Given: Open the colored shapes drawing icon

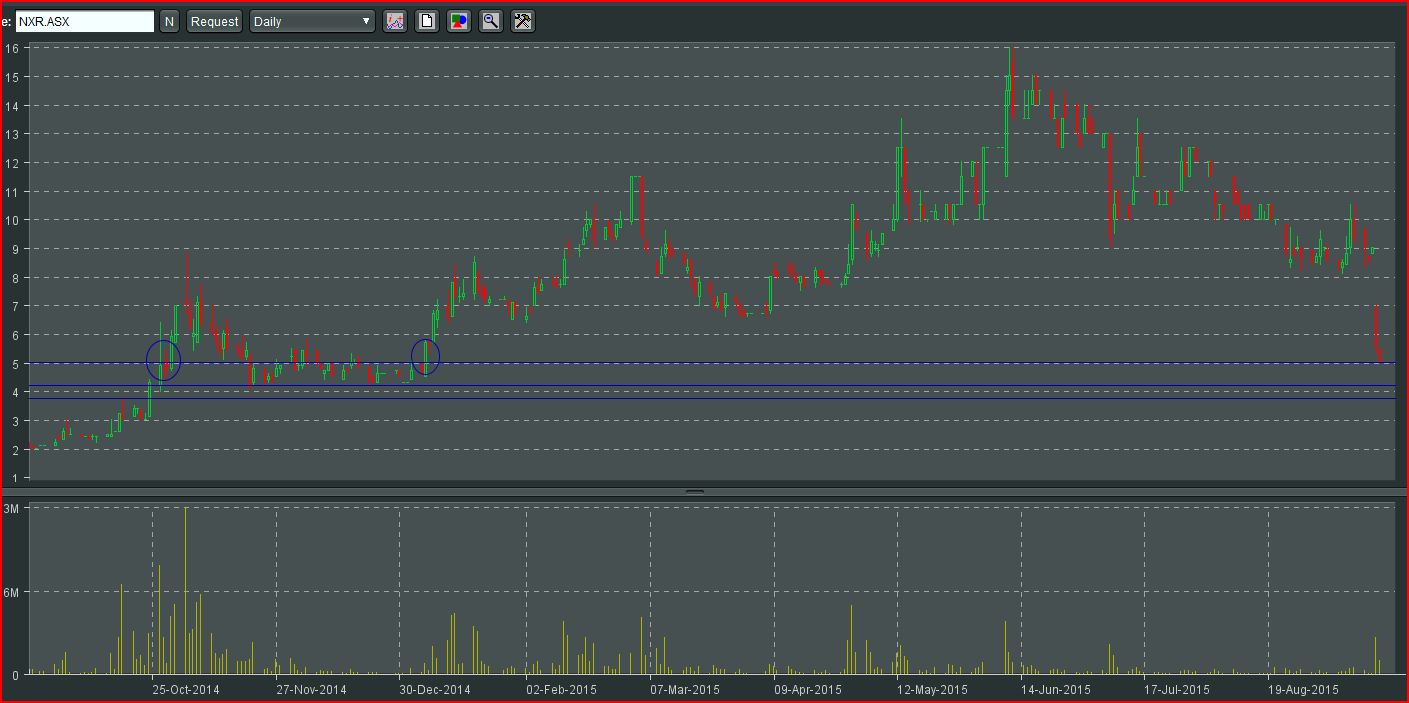Looking at the screenshot, I should coord(459,21).
